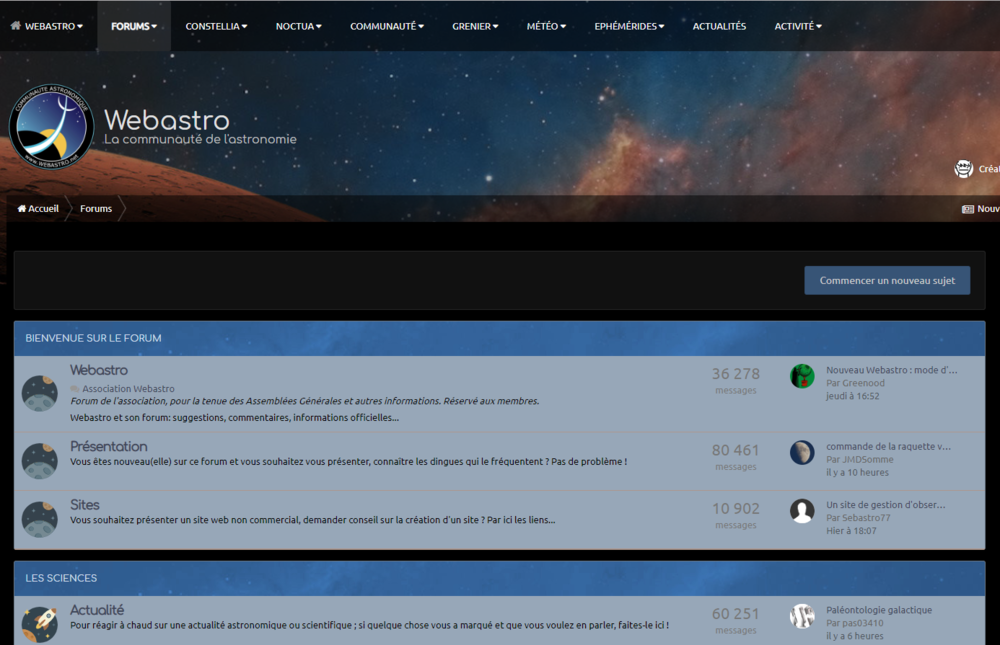This screenshot has width=1000, height=645.
Task: Open the Association Webastro subforum
Action: pyautogui.click(x=128, y=389)
